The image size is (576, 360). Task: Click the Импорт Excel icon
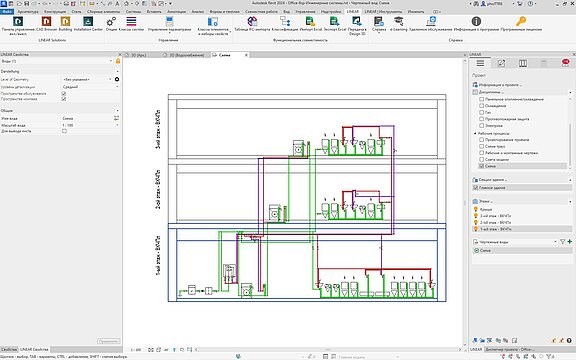(310, 22)
